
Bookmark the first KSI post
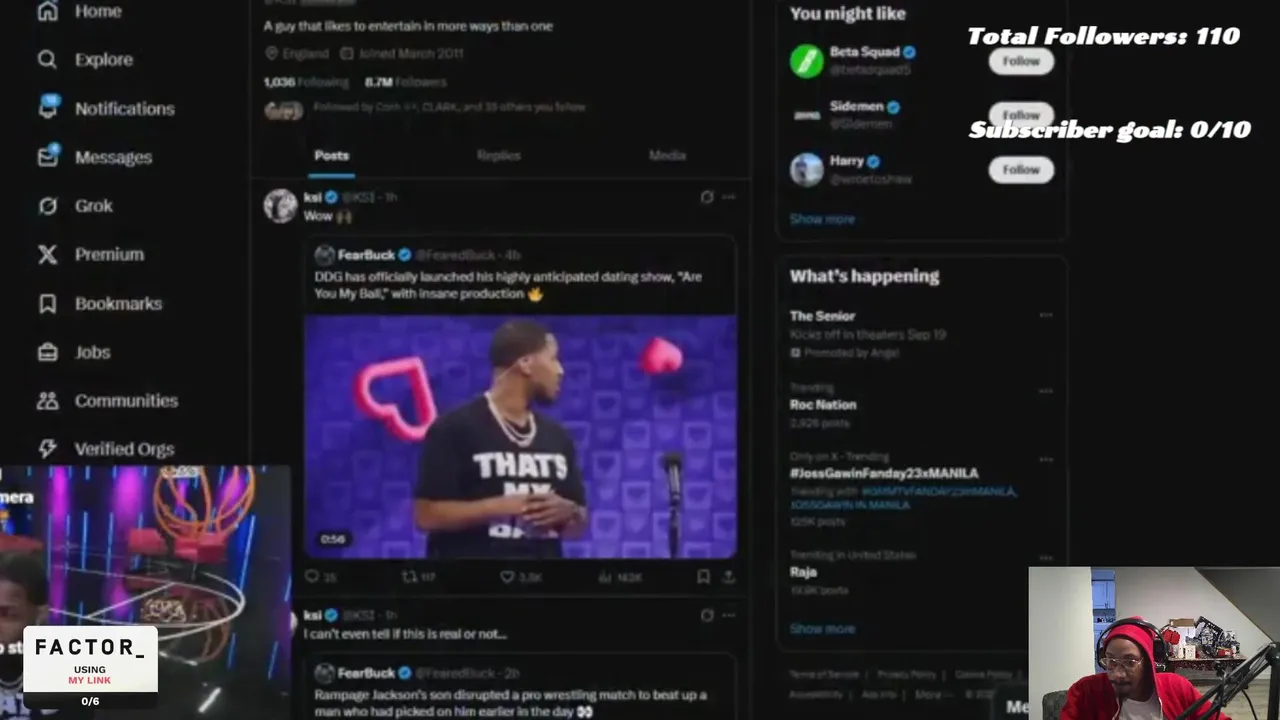[703, 577]
